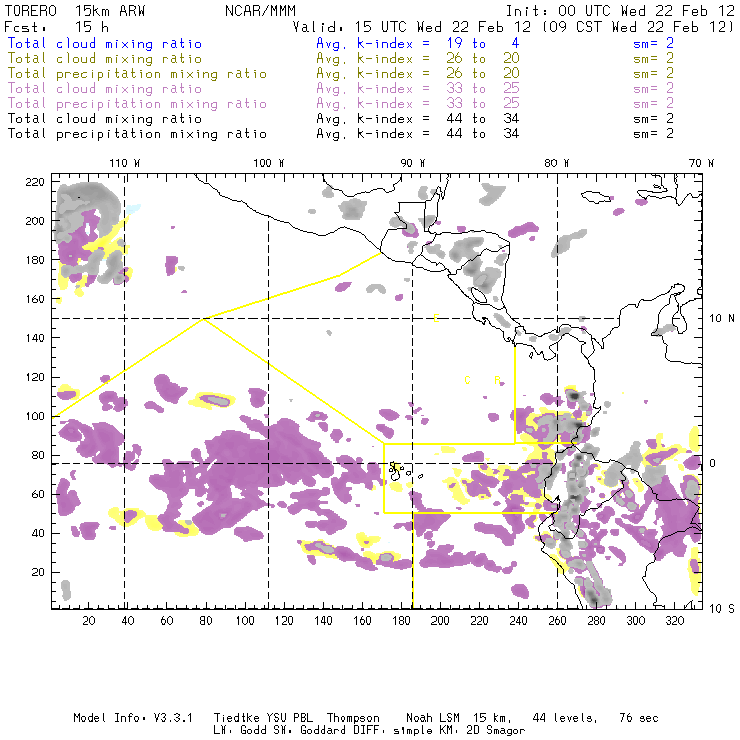The width and height of the screenshot is (740, 740).
Task: Select the "100 W" longitude label
Action: pyautogui.click(x=269, y=163)
